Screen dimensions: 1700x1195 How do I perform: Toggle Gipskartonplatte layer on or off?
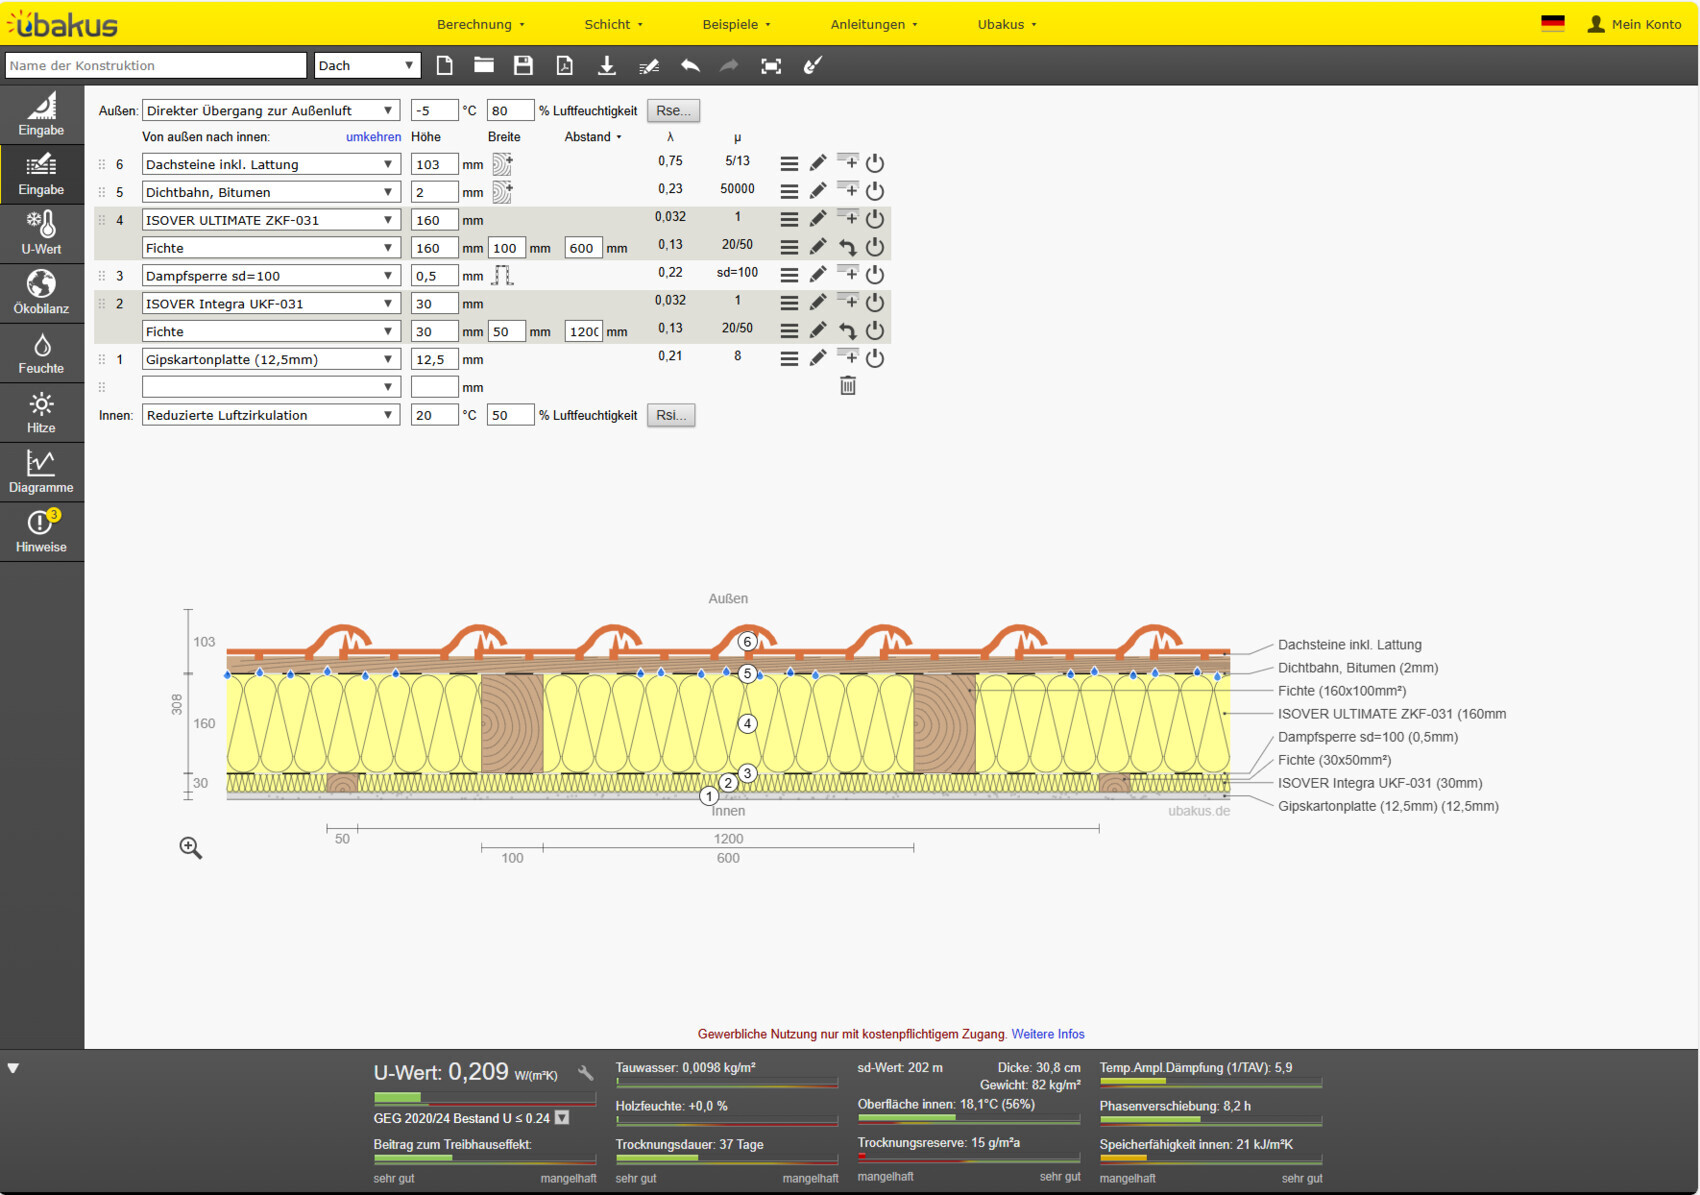coord(875,358)
